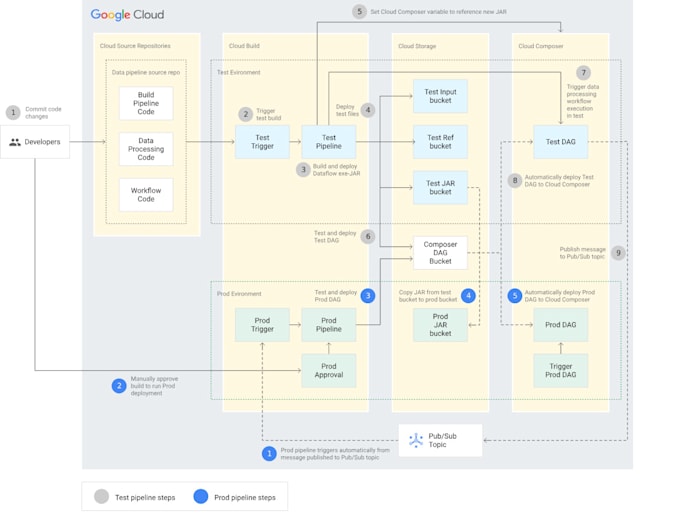Click "Publish message to Pub/Sub topic" text

click(x=582, y=253)
